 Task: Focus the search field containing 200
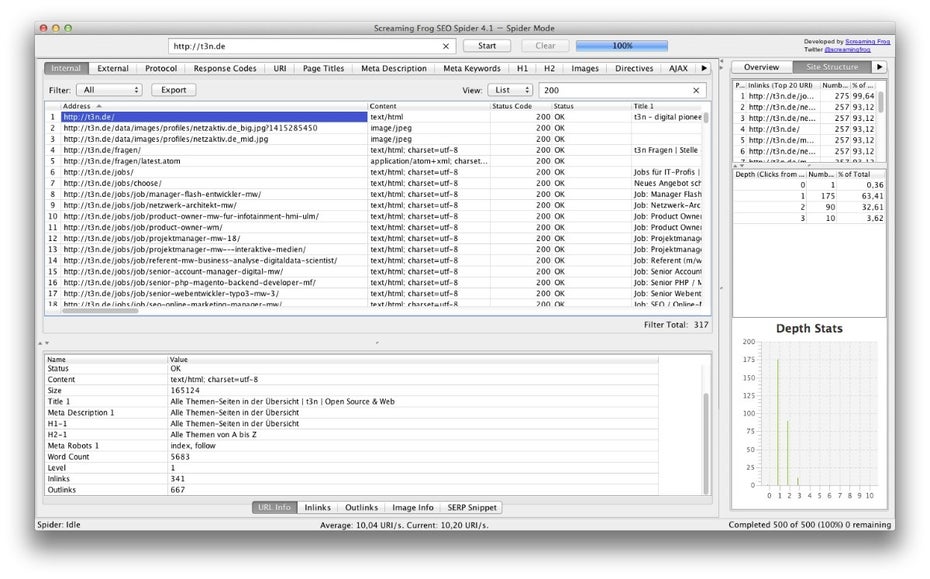pyautogui.click(x=622, y=90)
